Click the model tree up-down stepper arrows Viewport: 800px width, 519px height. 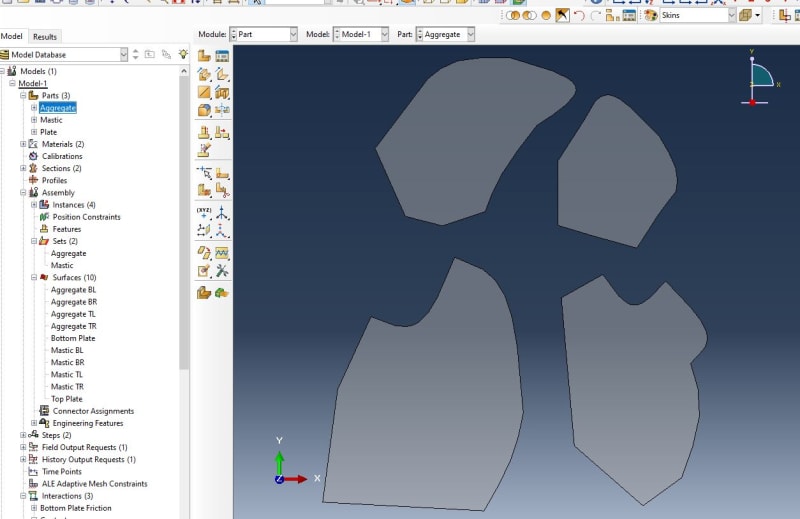pyautogui.click(x=135, y=54)
